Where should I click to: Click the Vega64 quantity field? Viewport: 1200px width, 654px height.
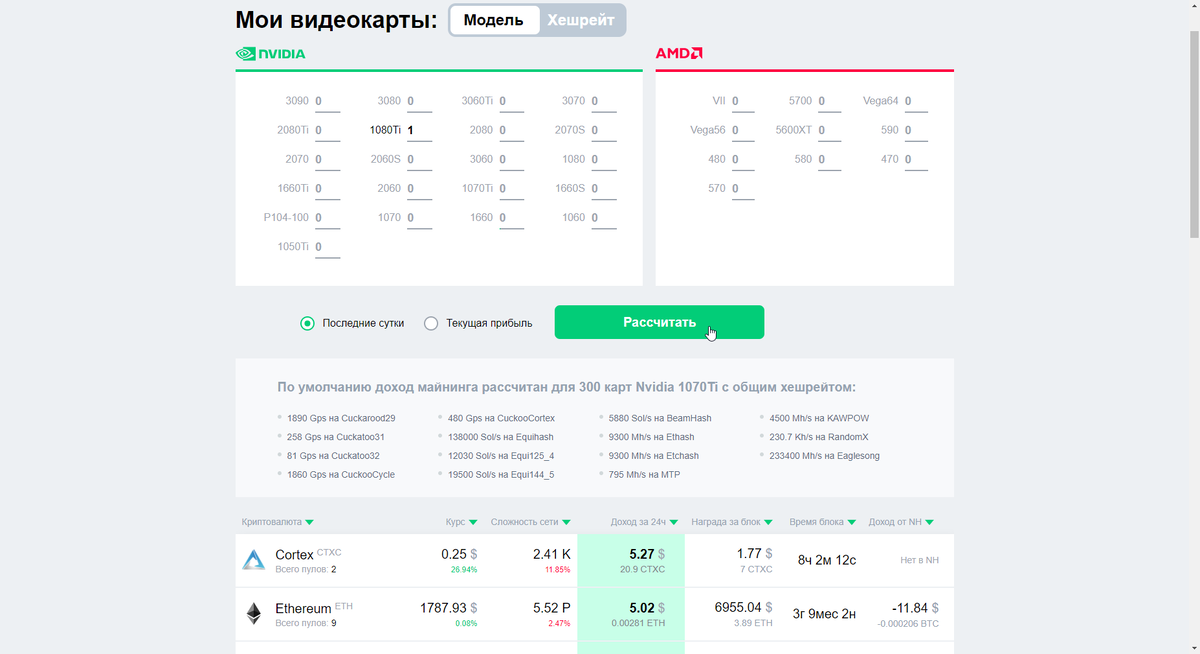tap(916, 101)
